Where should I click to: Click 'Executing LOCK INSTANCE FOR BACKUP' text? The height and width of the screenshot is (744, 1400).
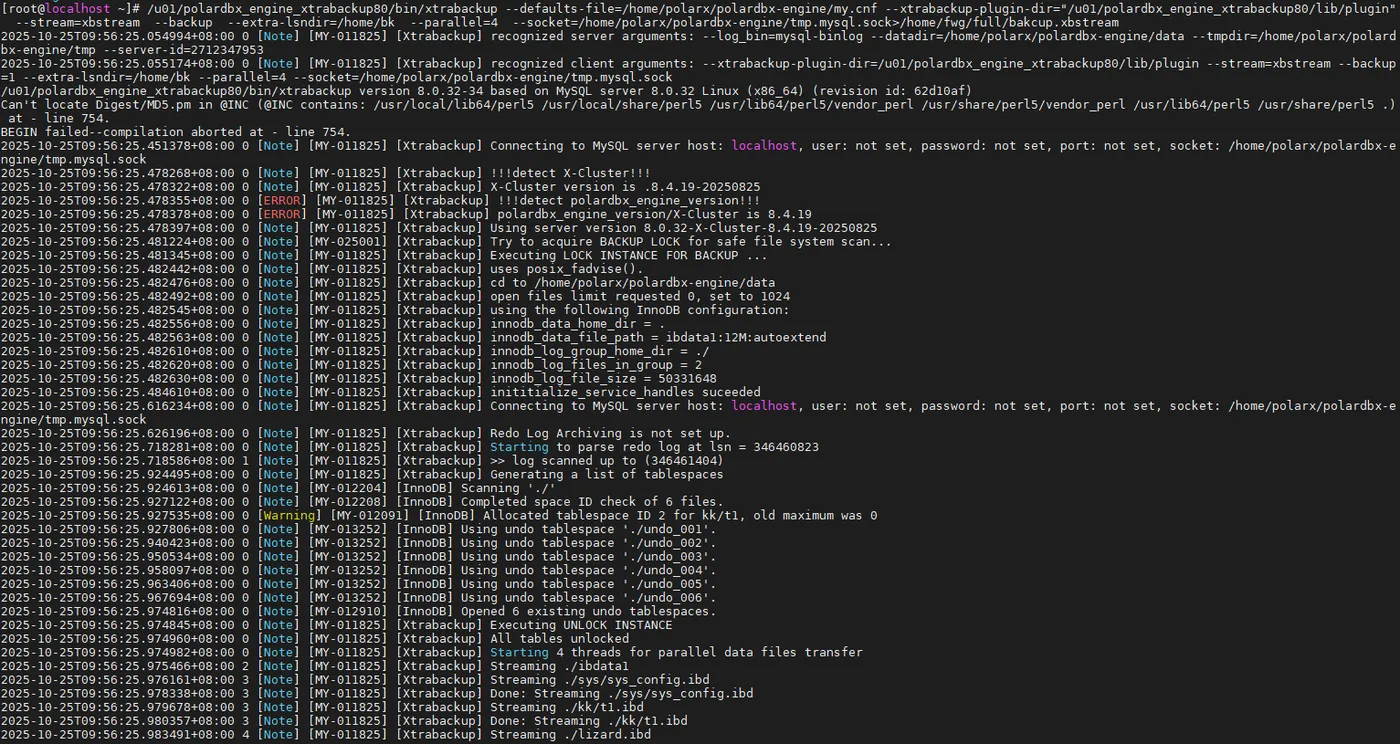628,255
